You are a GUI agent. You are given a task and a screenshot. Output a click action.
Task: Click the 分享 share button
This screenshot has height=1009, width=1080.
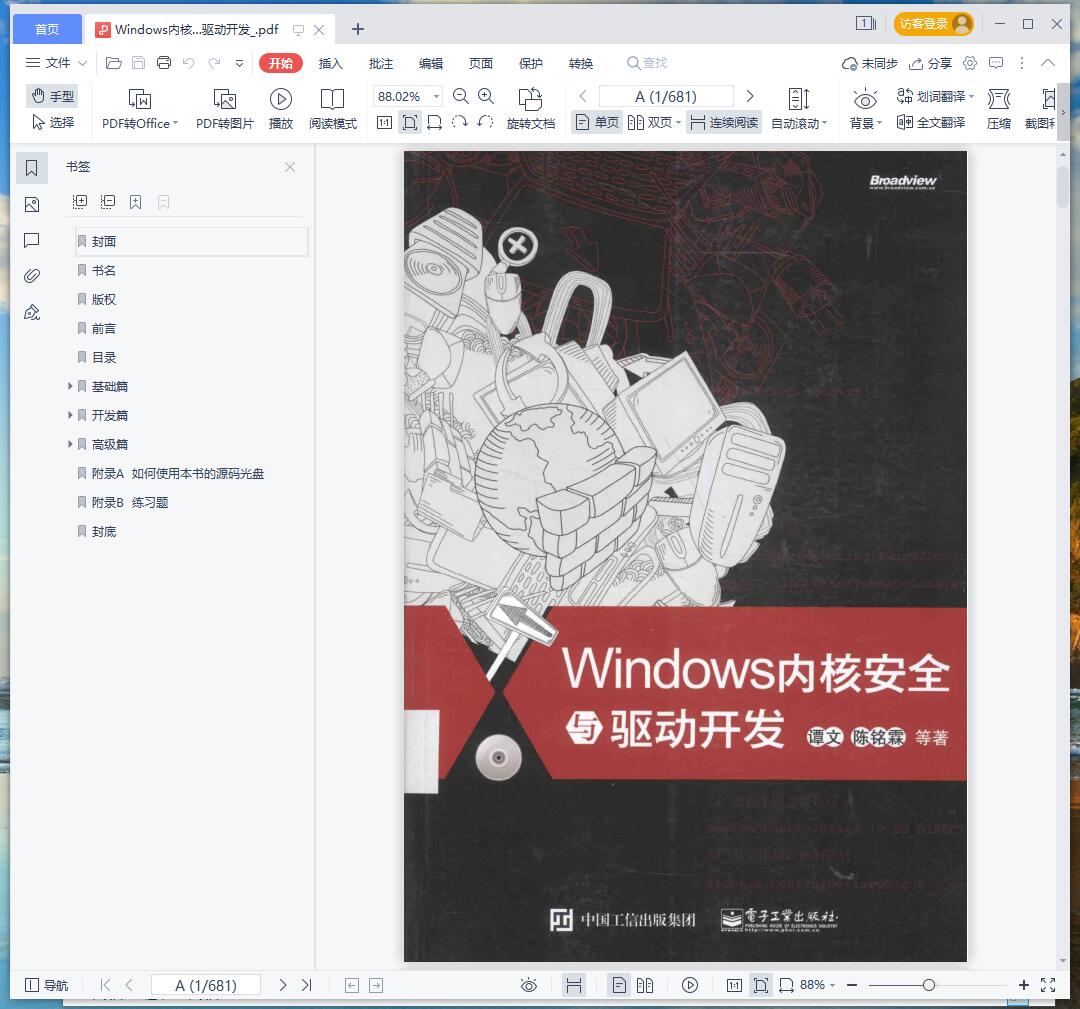930,63
